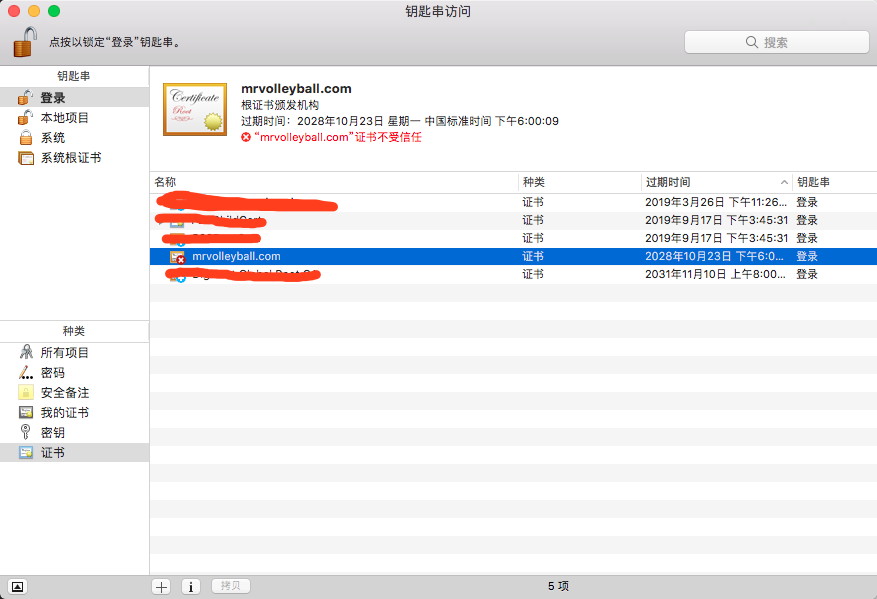This screenshot has width=877, height=599.
Task: Click the 根证书颁发机构 label
Action: point(280,105)
